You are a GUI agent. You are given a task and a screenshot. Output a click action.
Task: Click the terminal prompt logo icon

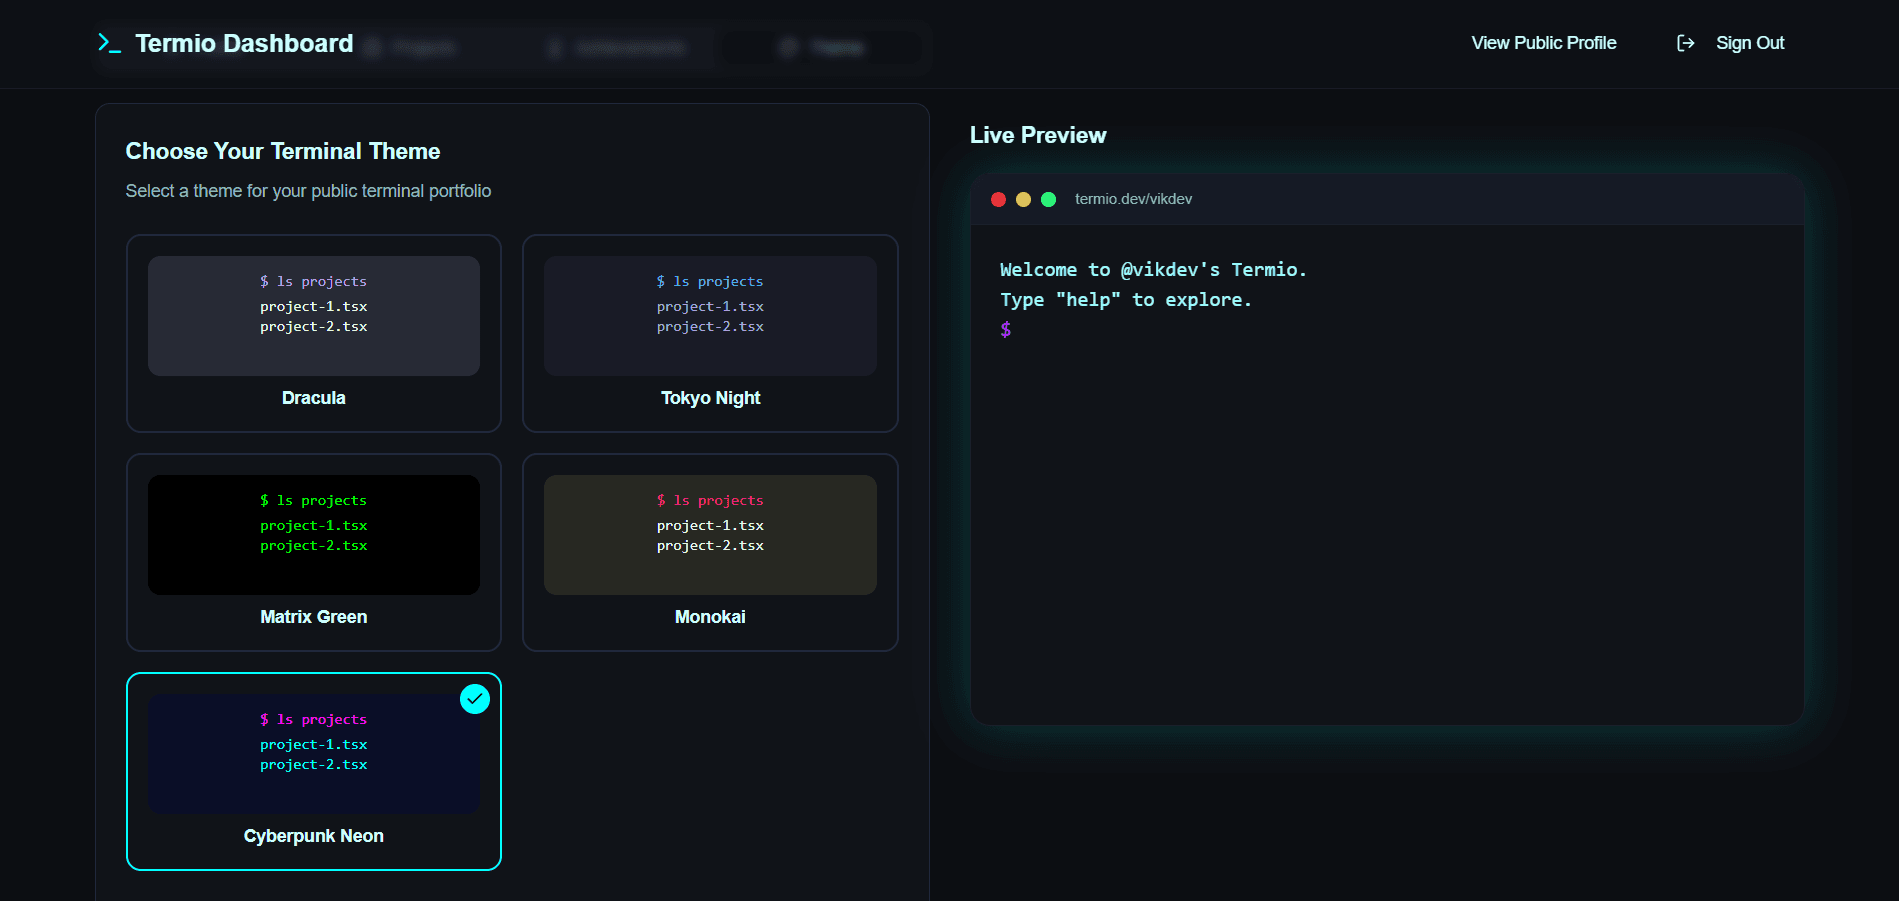[109, 43]
